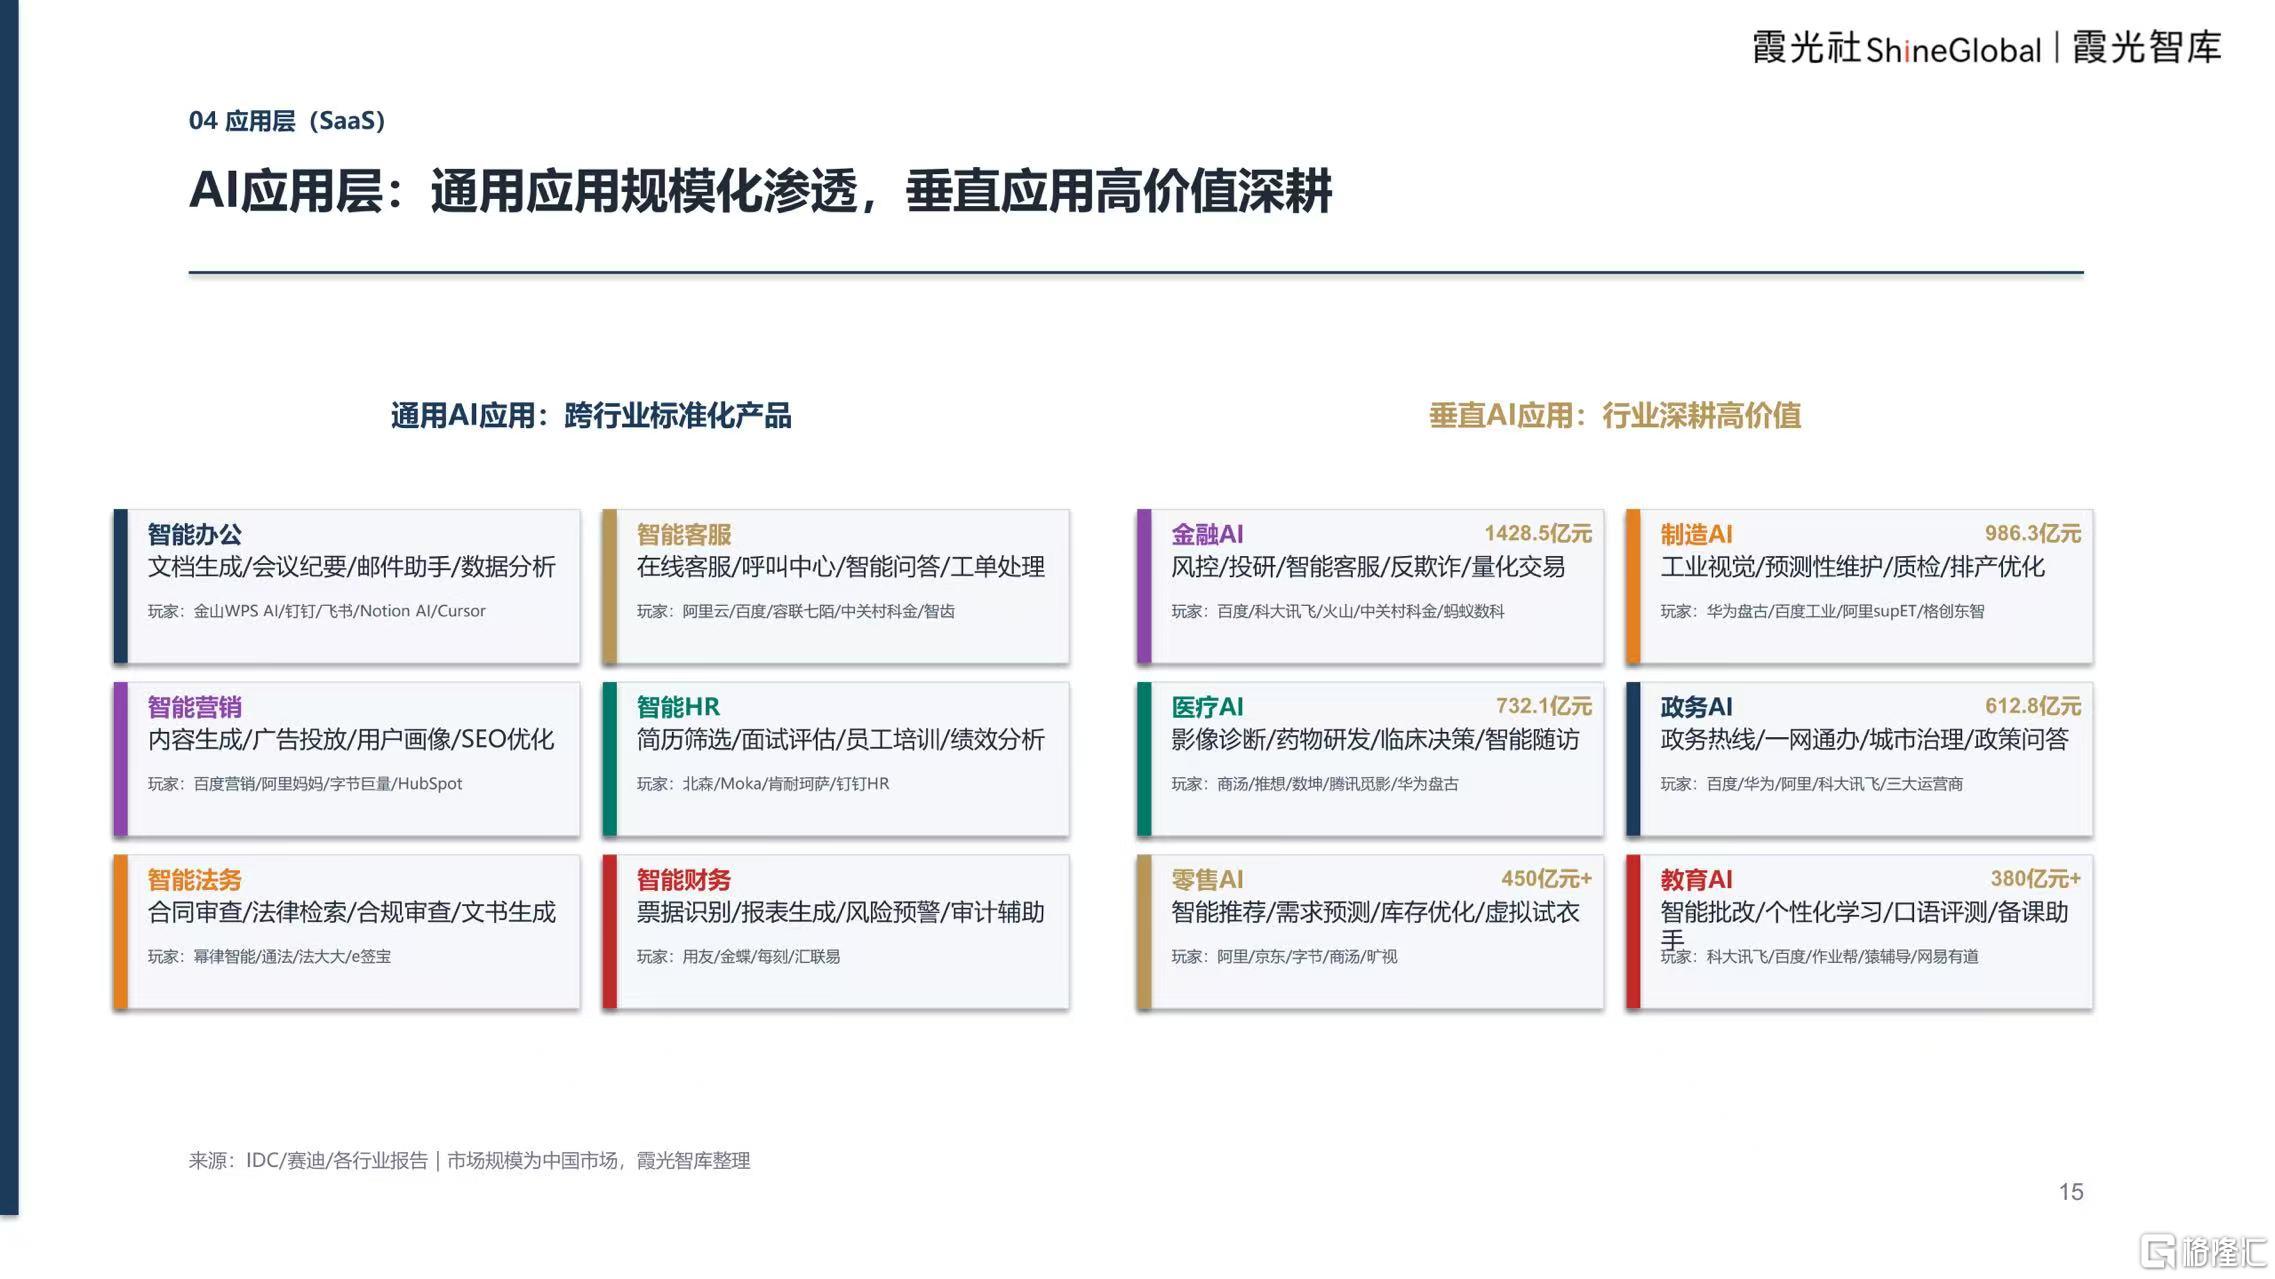Click heading '垂直AI应用：行业深耕高价值'
Image resolution: width=2275 pixels, height=1279 pixels.
1615,415
